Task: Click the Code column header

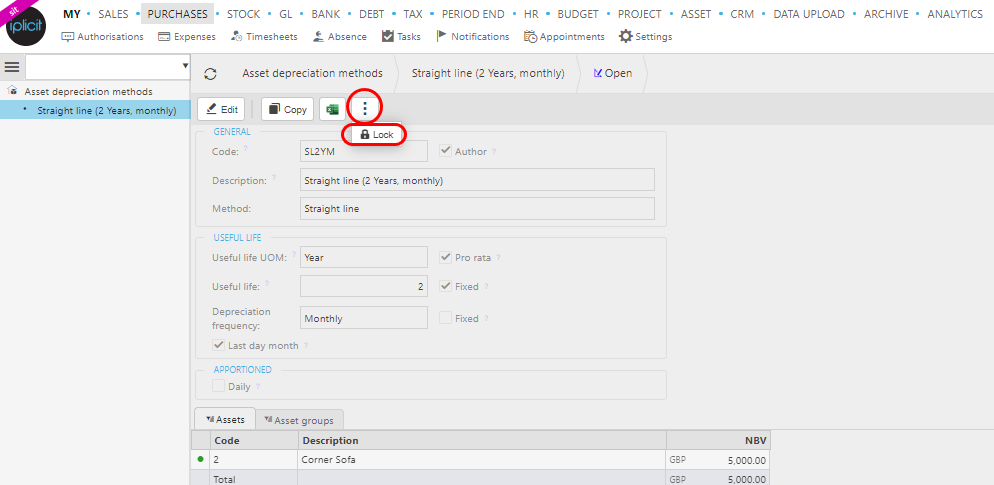Action: click(x=255, y=440)
